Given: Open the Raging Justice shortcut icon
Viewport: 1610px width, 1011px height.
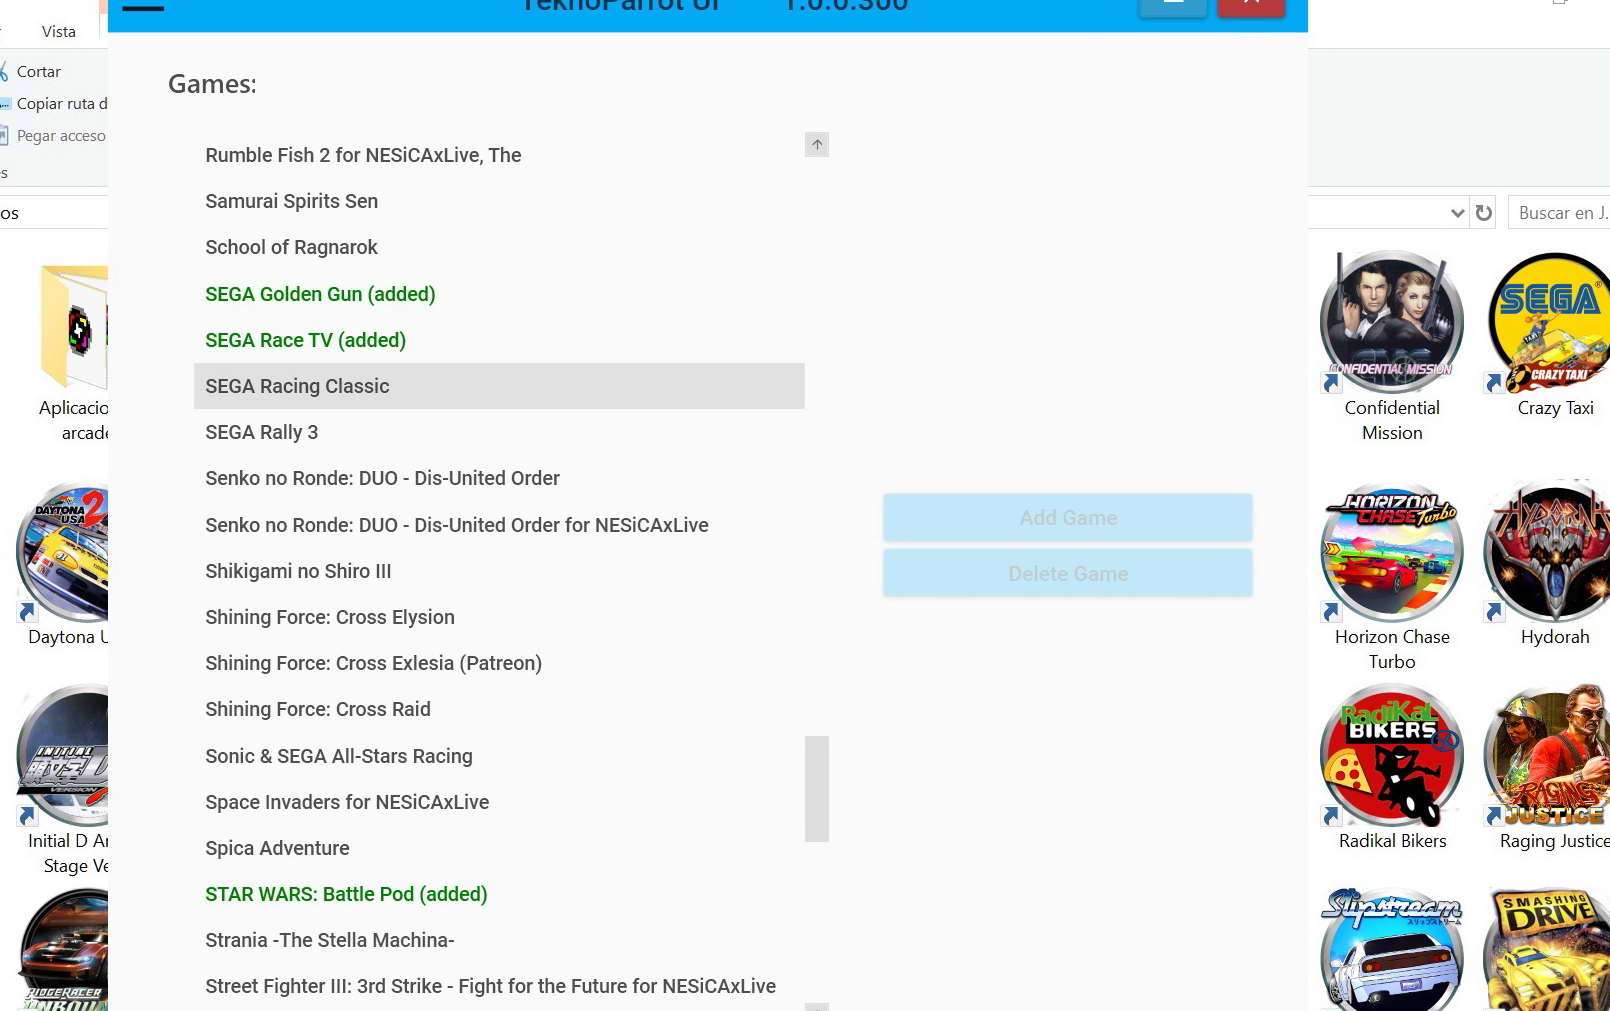Looking at the screenshot, I should (1549, 756).
